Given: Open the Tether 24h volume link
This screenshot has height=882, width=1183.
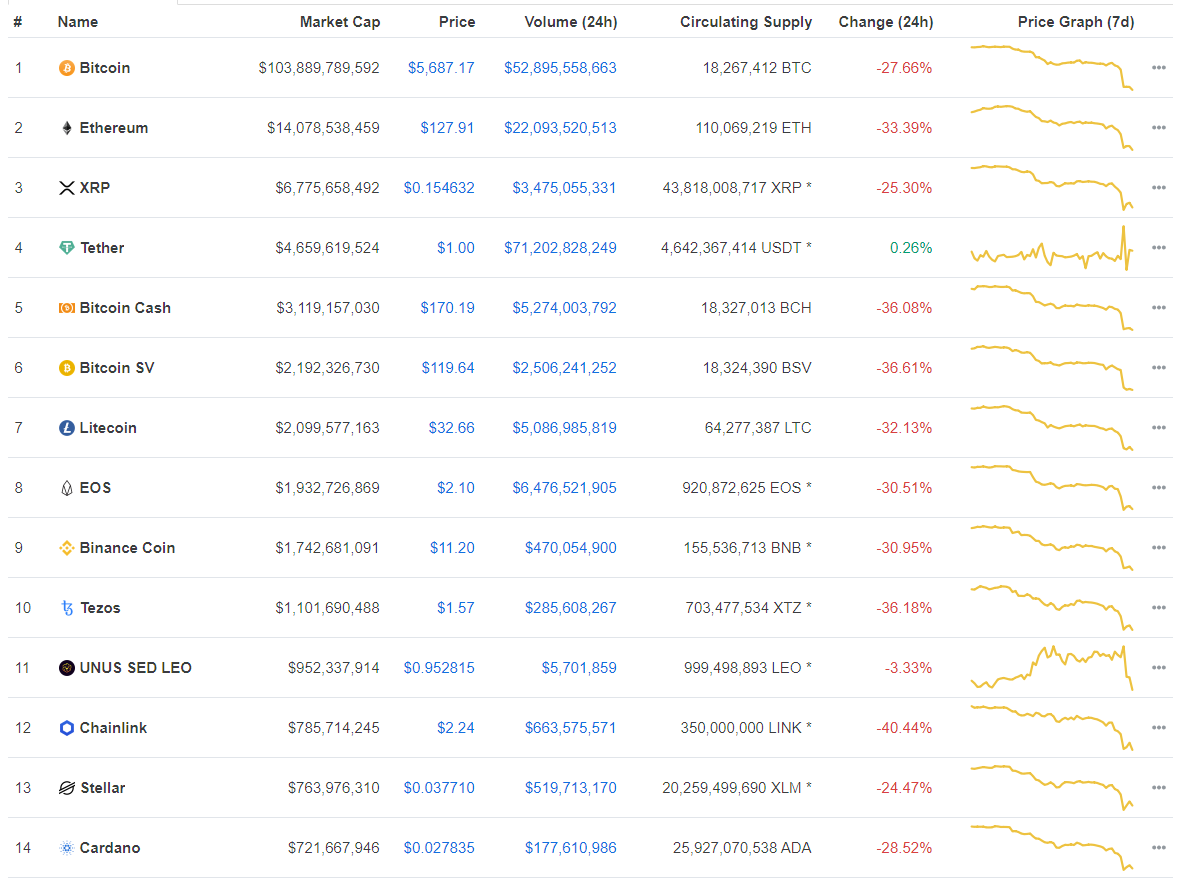Looking at the screenshot, I should (560, 248).
